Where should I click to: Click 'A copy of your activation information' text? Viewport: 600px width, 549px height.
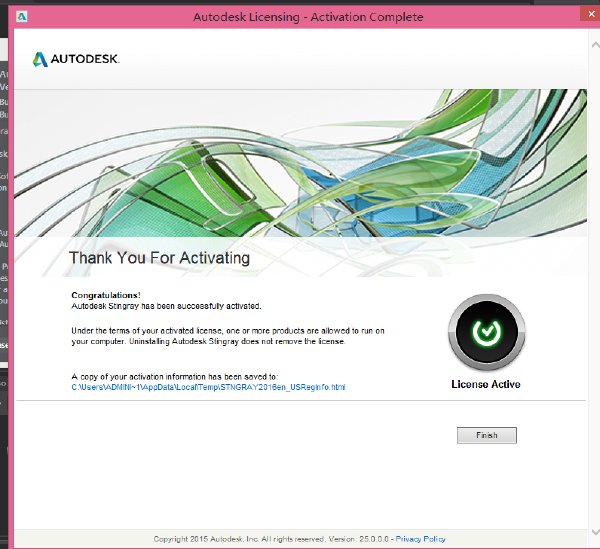(175, 376)
